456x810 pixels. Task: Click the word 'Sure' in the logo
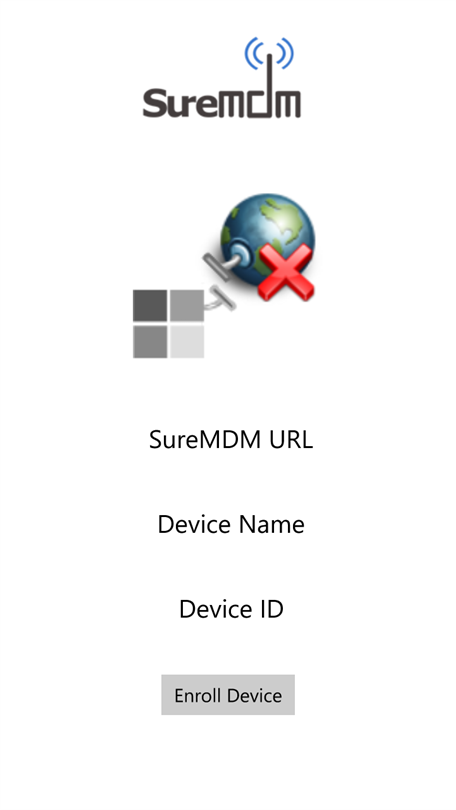click(x=180, y=102)
